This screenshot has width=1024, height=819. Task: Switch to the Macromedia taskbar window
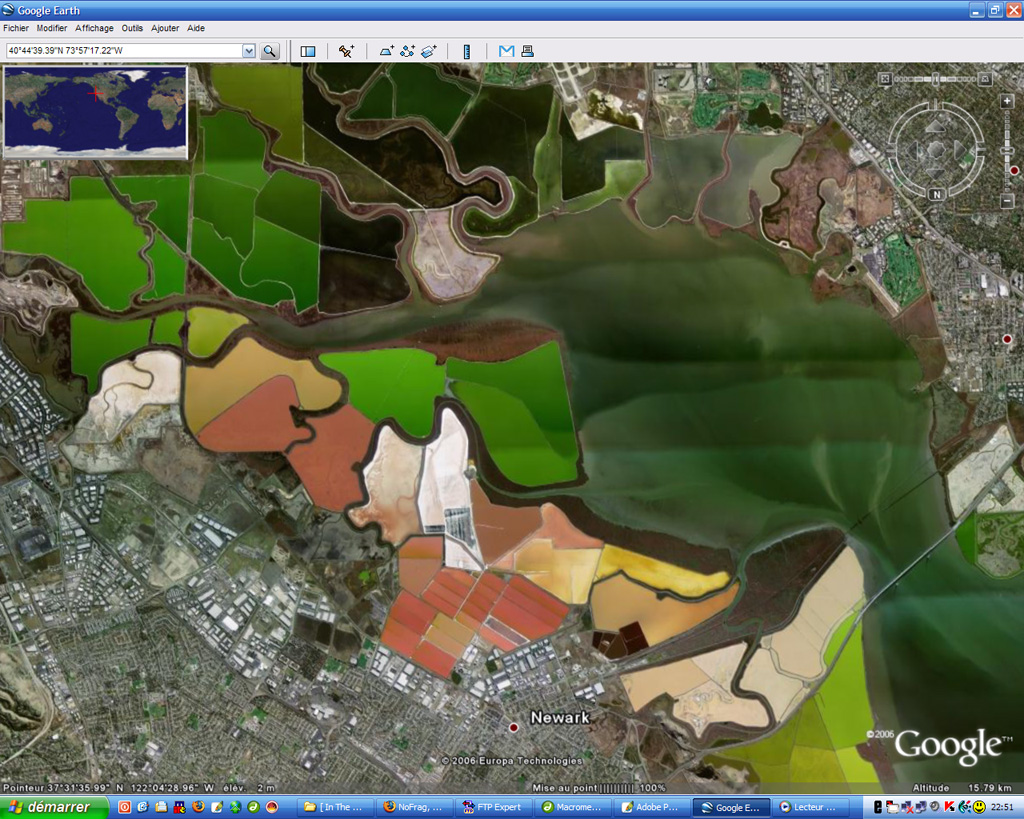click(x=573, y=807)
